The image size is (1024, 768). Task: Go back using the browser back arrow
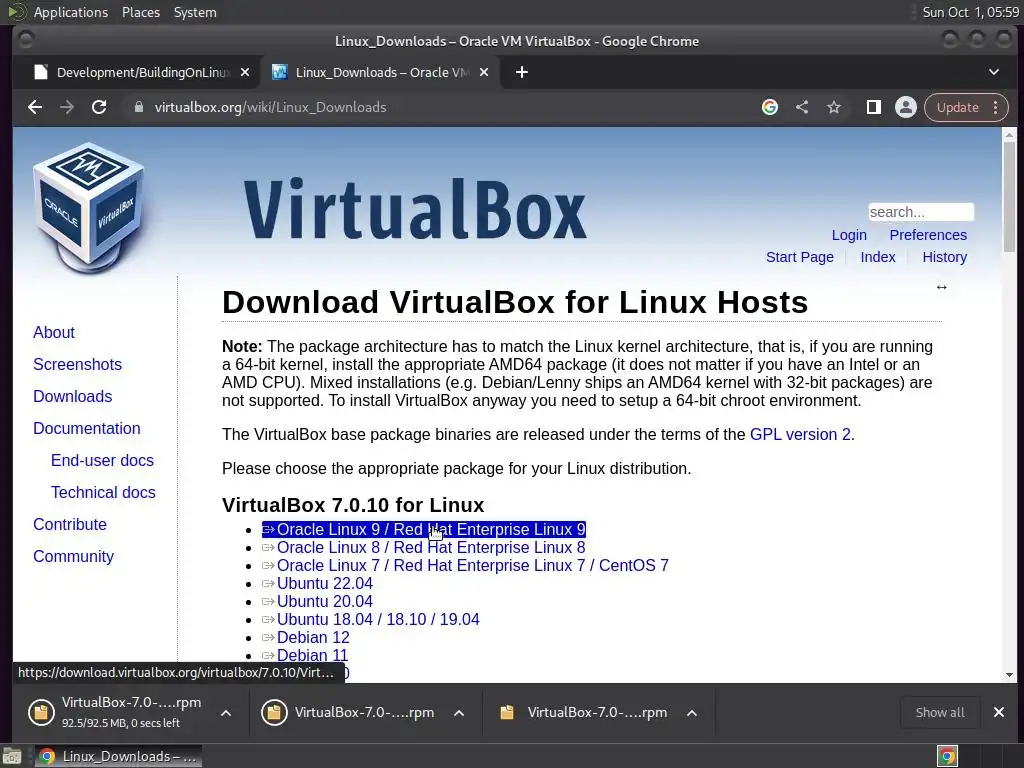coord(35,107)
